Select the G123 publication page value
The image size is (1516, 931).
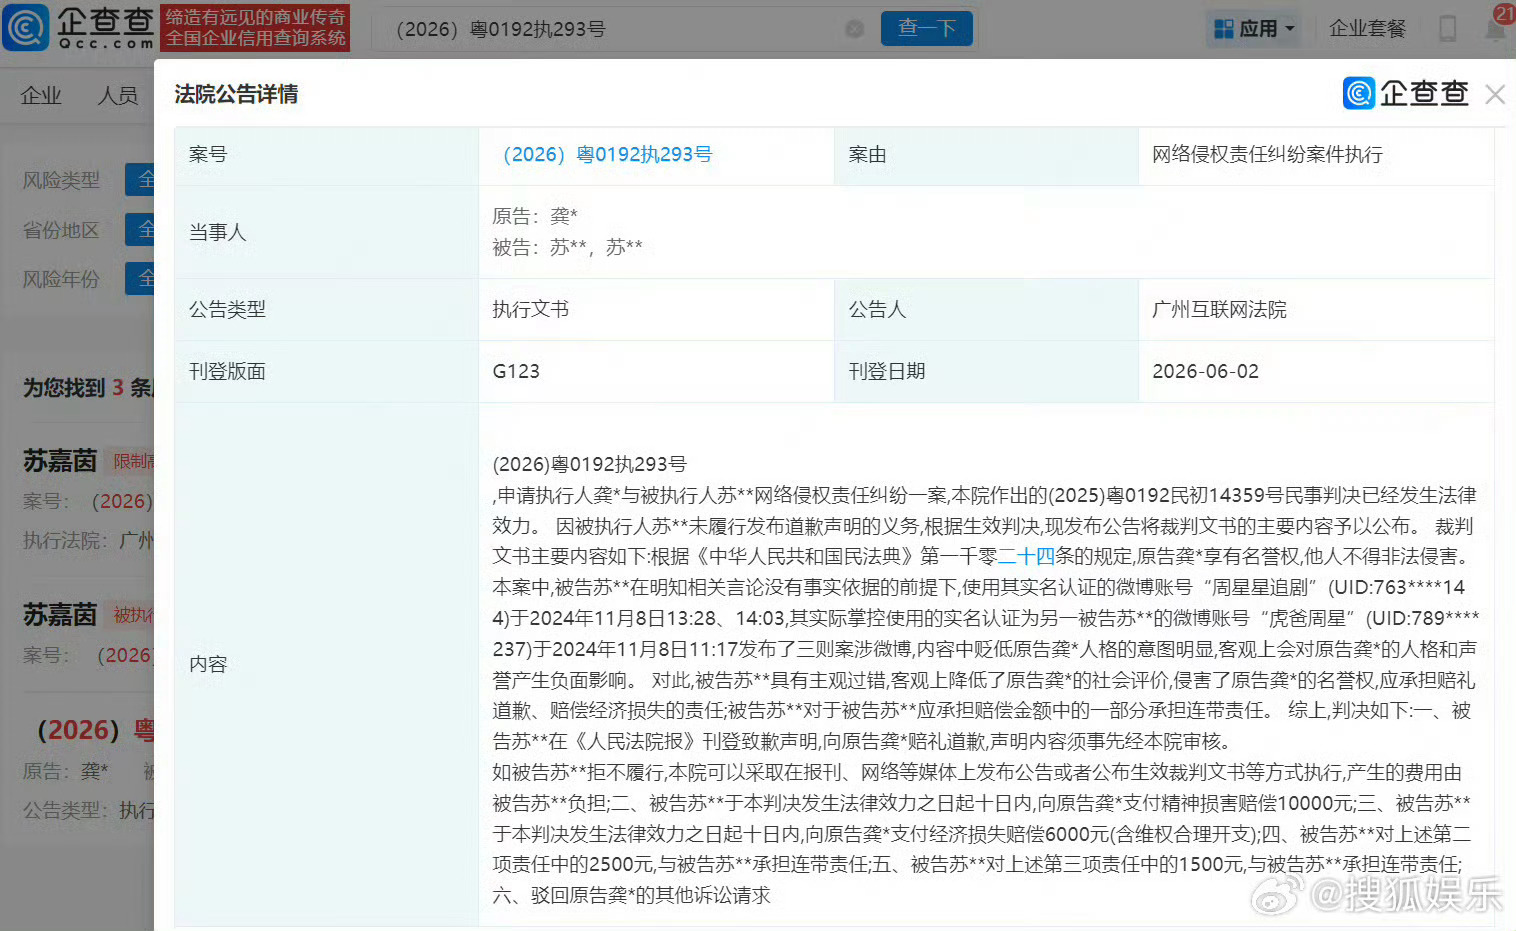pos(516,372)
